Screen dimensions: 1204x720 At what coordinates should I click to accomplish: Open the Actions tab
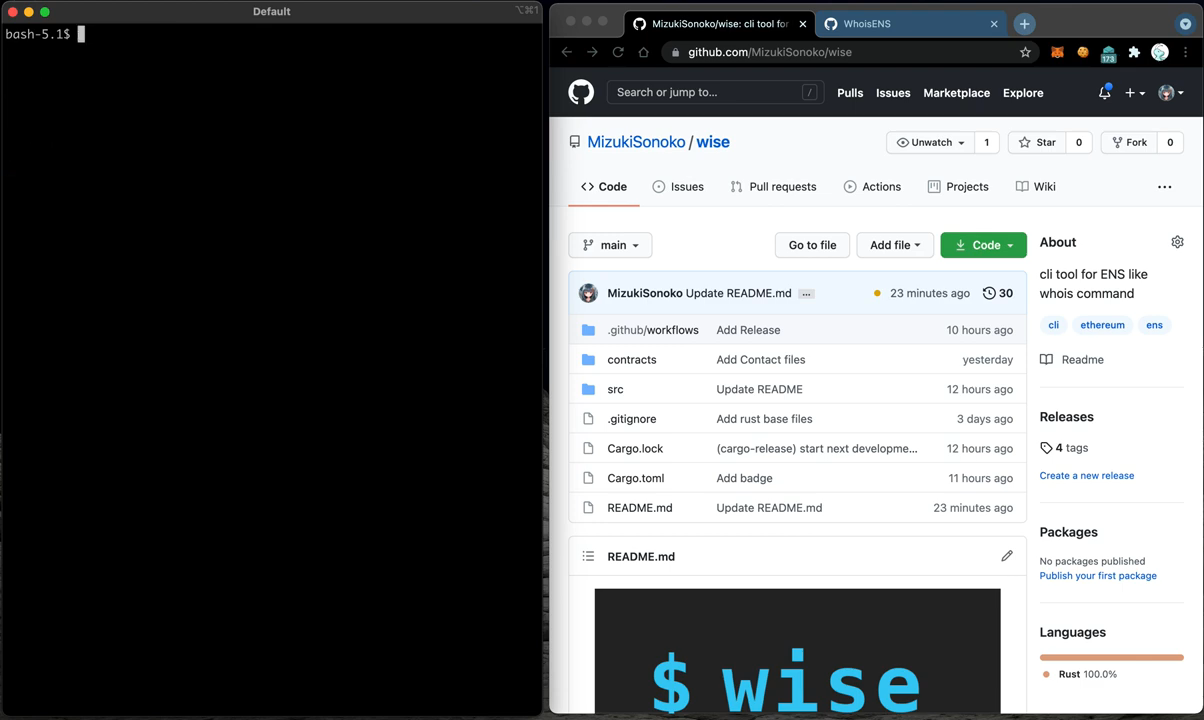click(872, 187)
